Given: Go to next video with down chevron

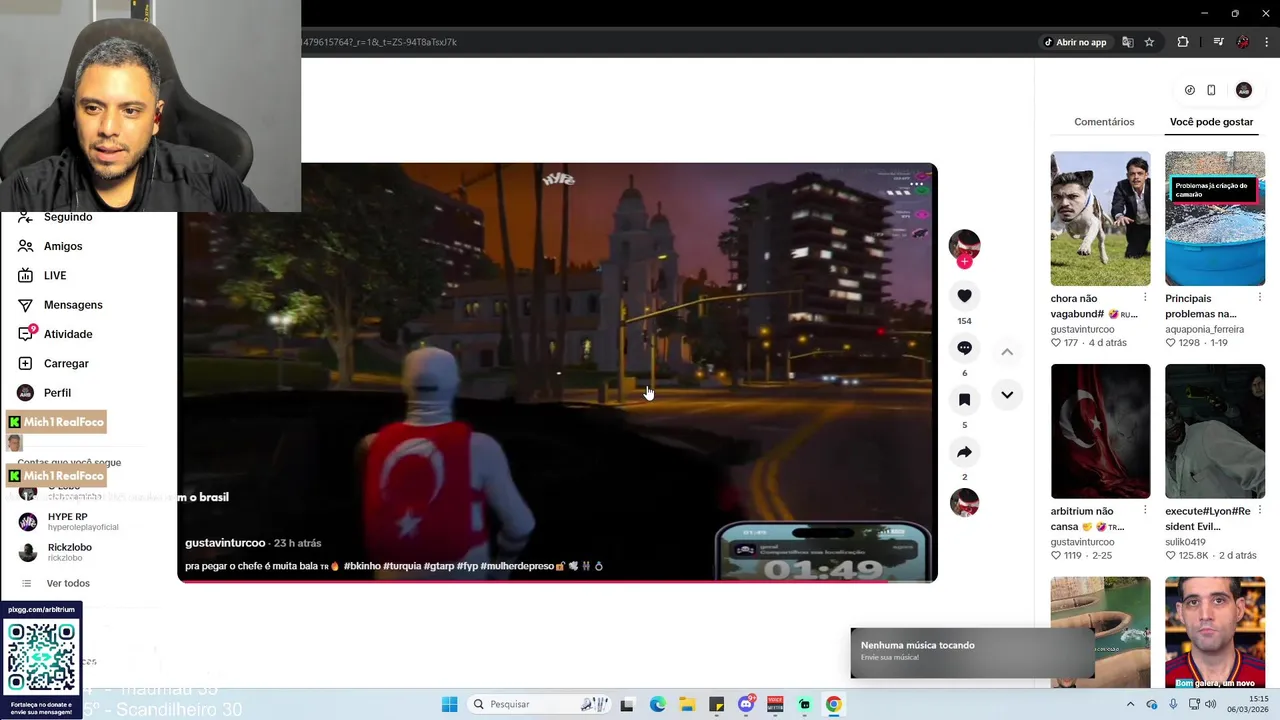Looking at the screenshot, I should click(x=1007, y=395).
